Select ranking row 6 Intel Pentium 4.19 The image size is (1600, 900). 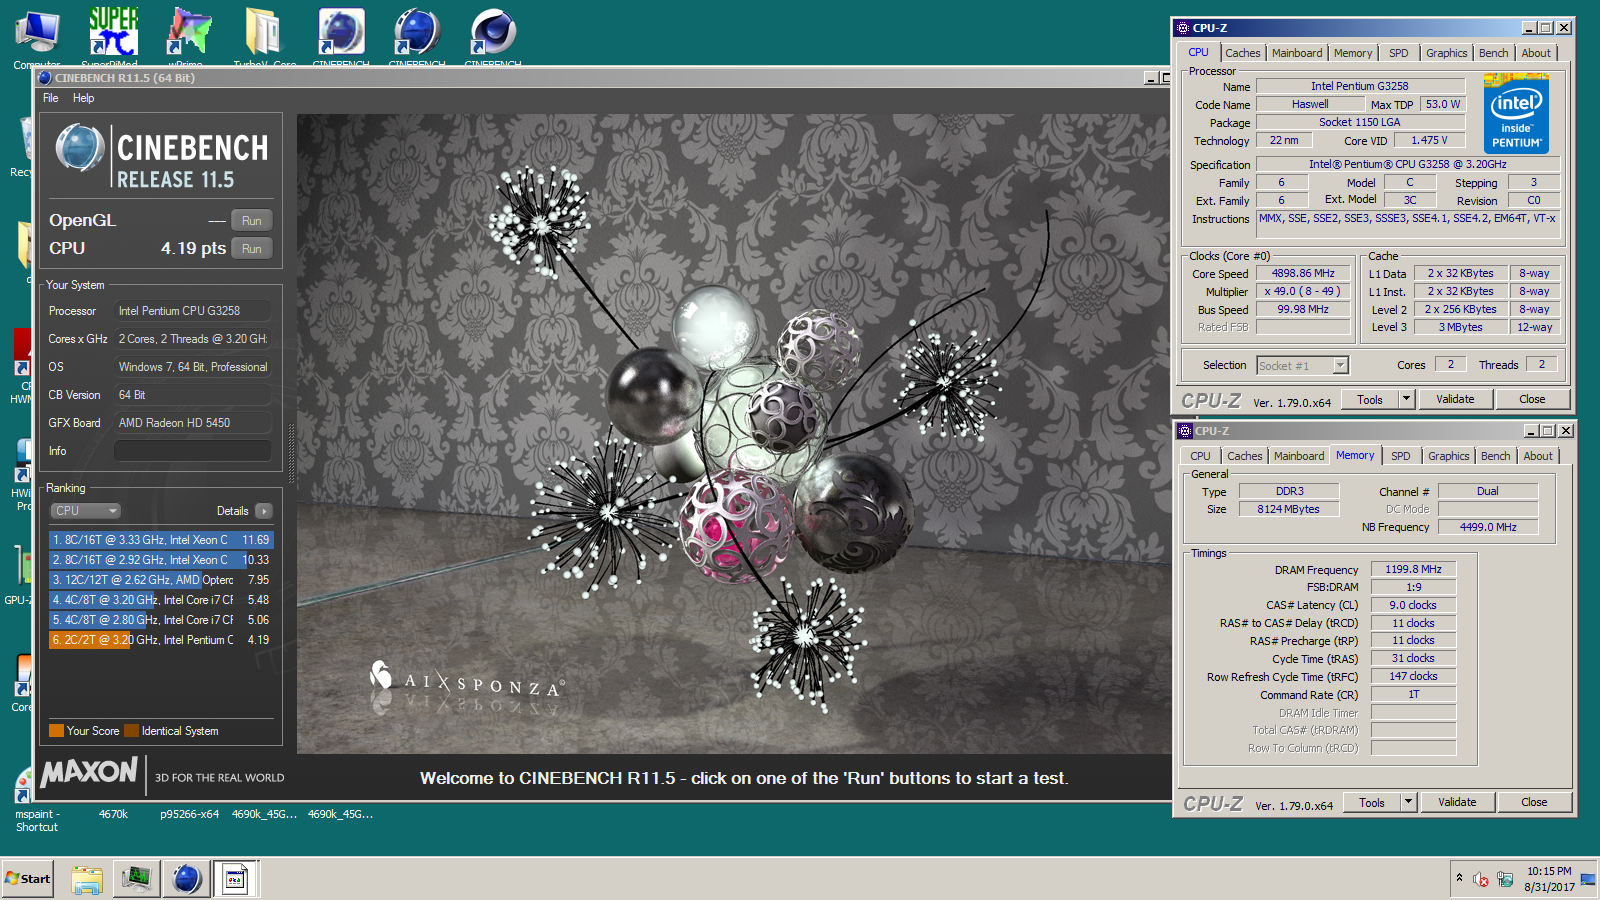tap(160, 640)
